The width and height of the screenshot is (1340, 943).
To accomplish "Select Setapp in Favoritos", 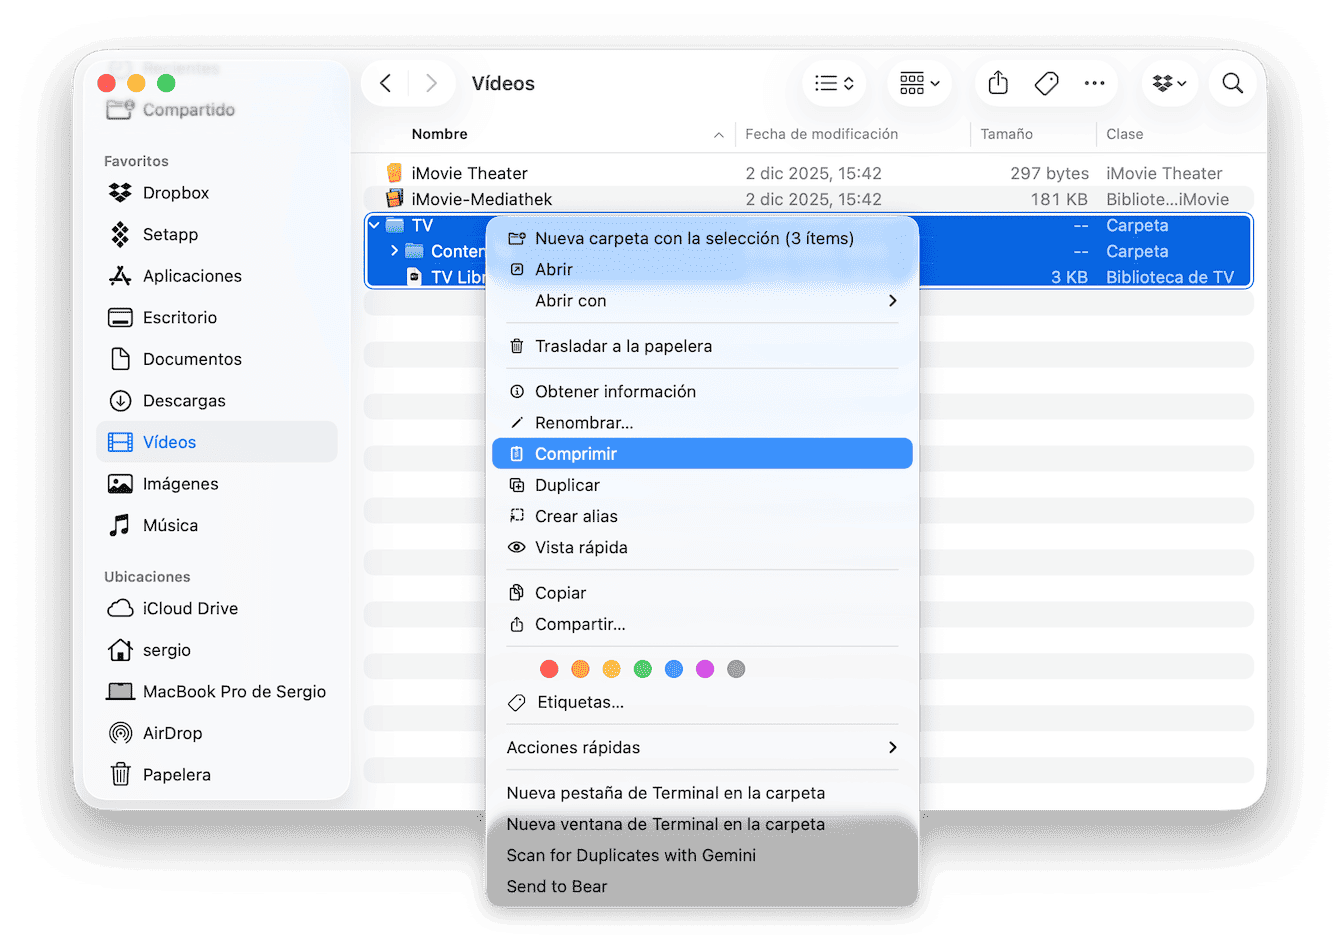I will pyautogui.click(x=217, y=235).
